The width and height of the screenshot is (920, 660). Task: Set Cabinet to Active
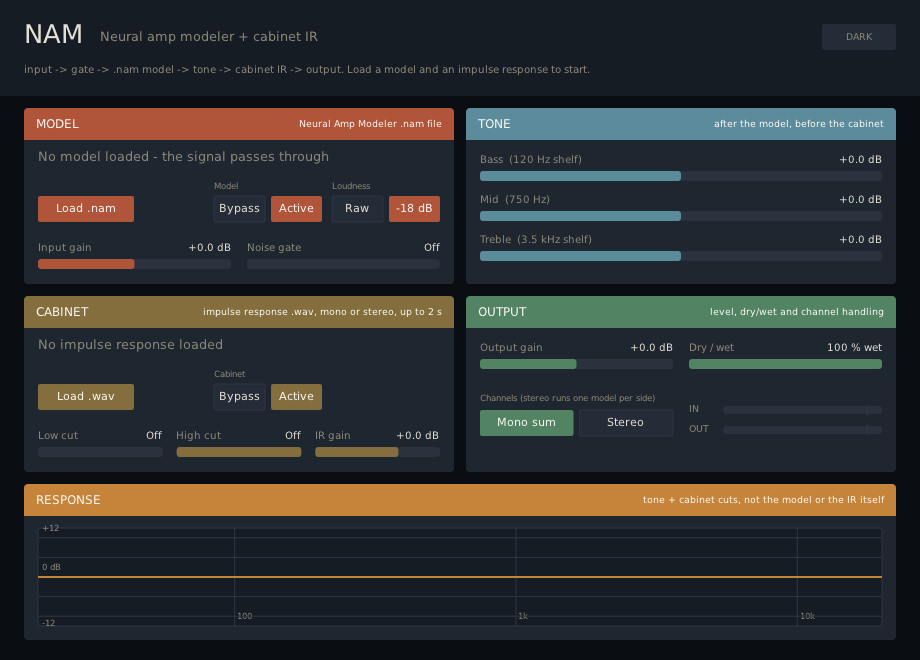click(x=296, y=397)
